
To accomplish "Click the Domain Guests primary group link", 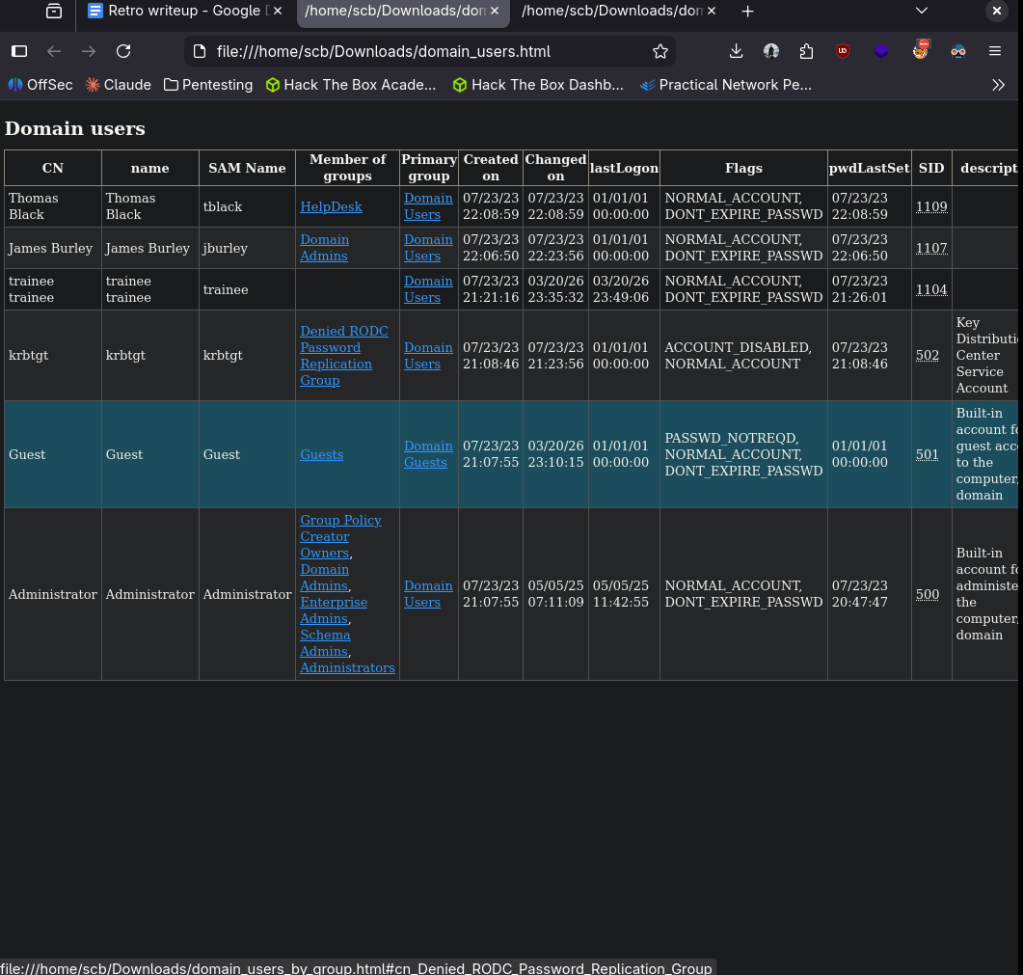I will [427, 454].
